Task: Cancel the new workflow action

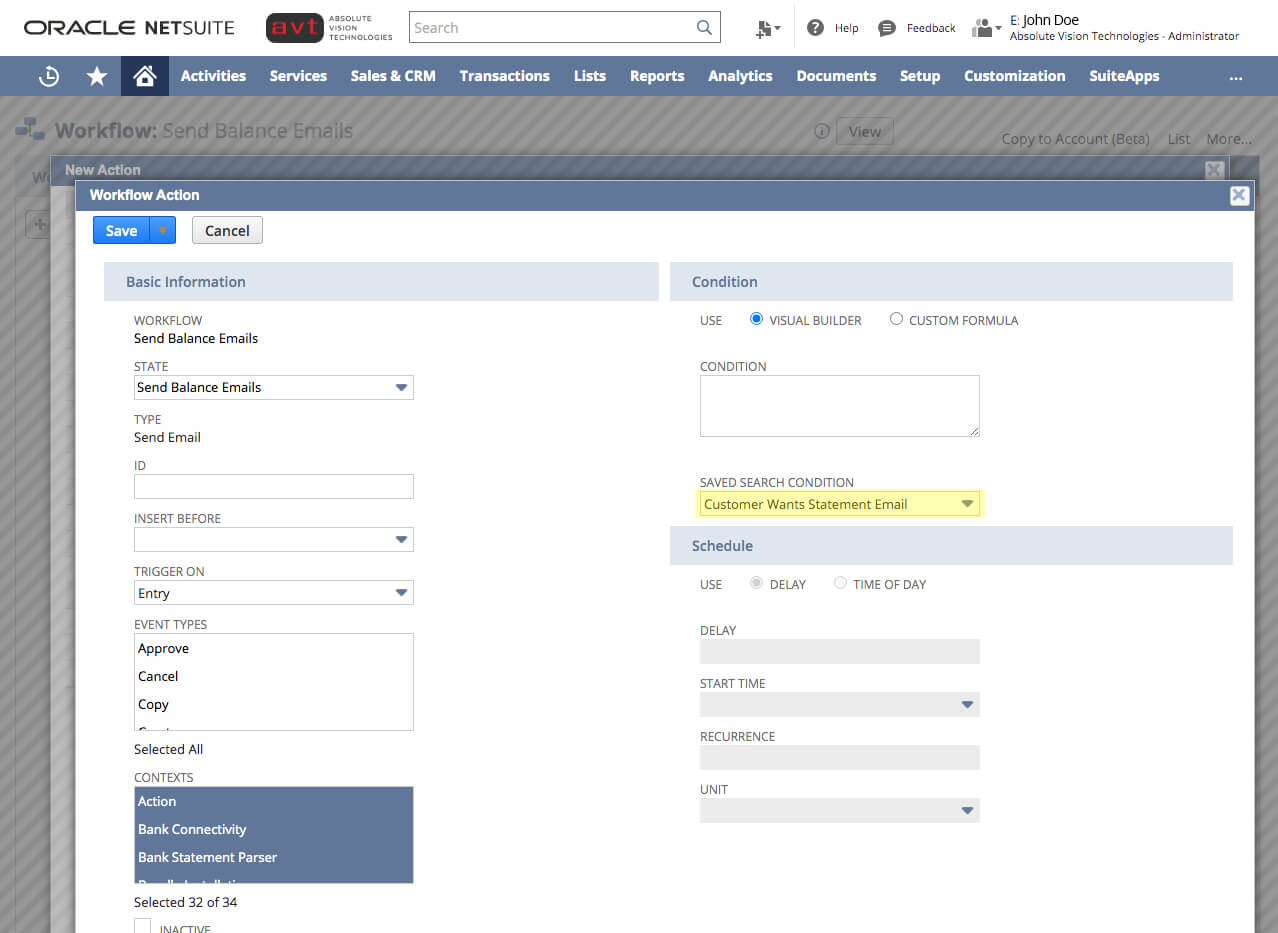Action: (226, 230)
